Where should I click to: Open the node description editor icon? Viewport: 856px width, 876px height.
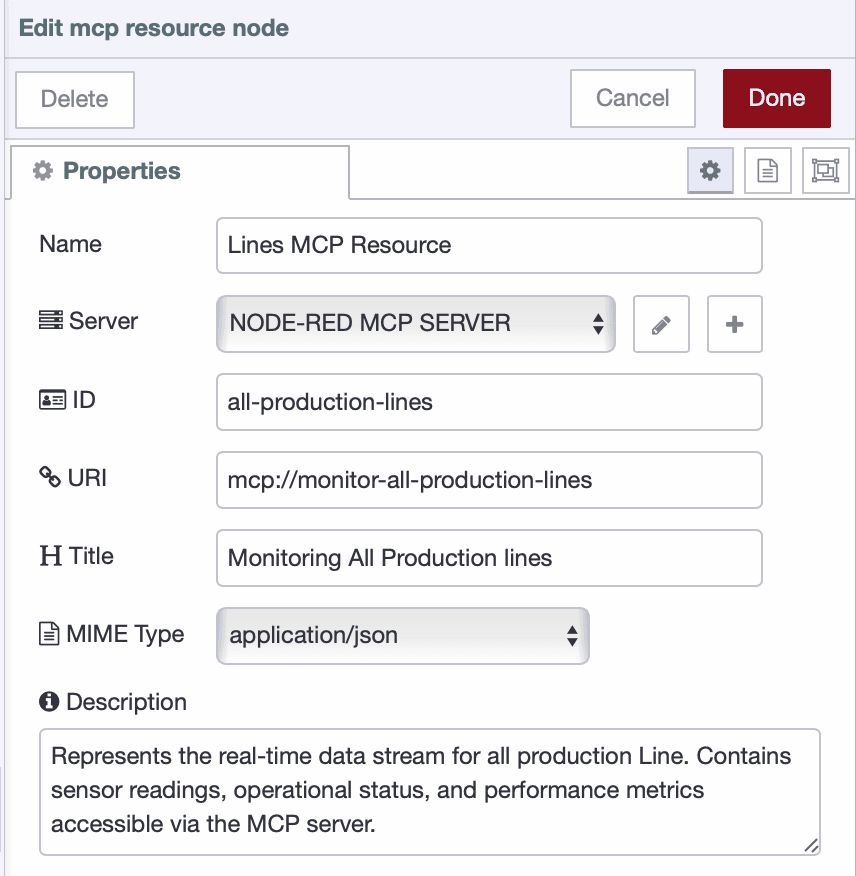pyautogui.click(x=767, y=170)
